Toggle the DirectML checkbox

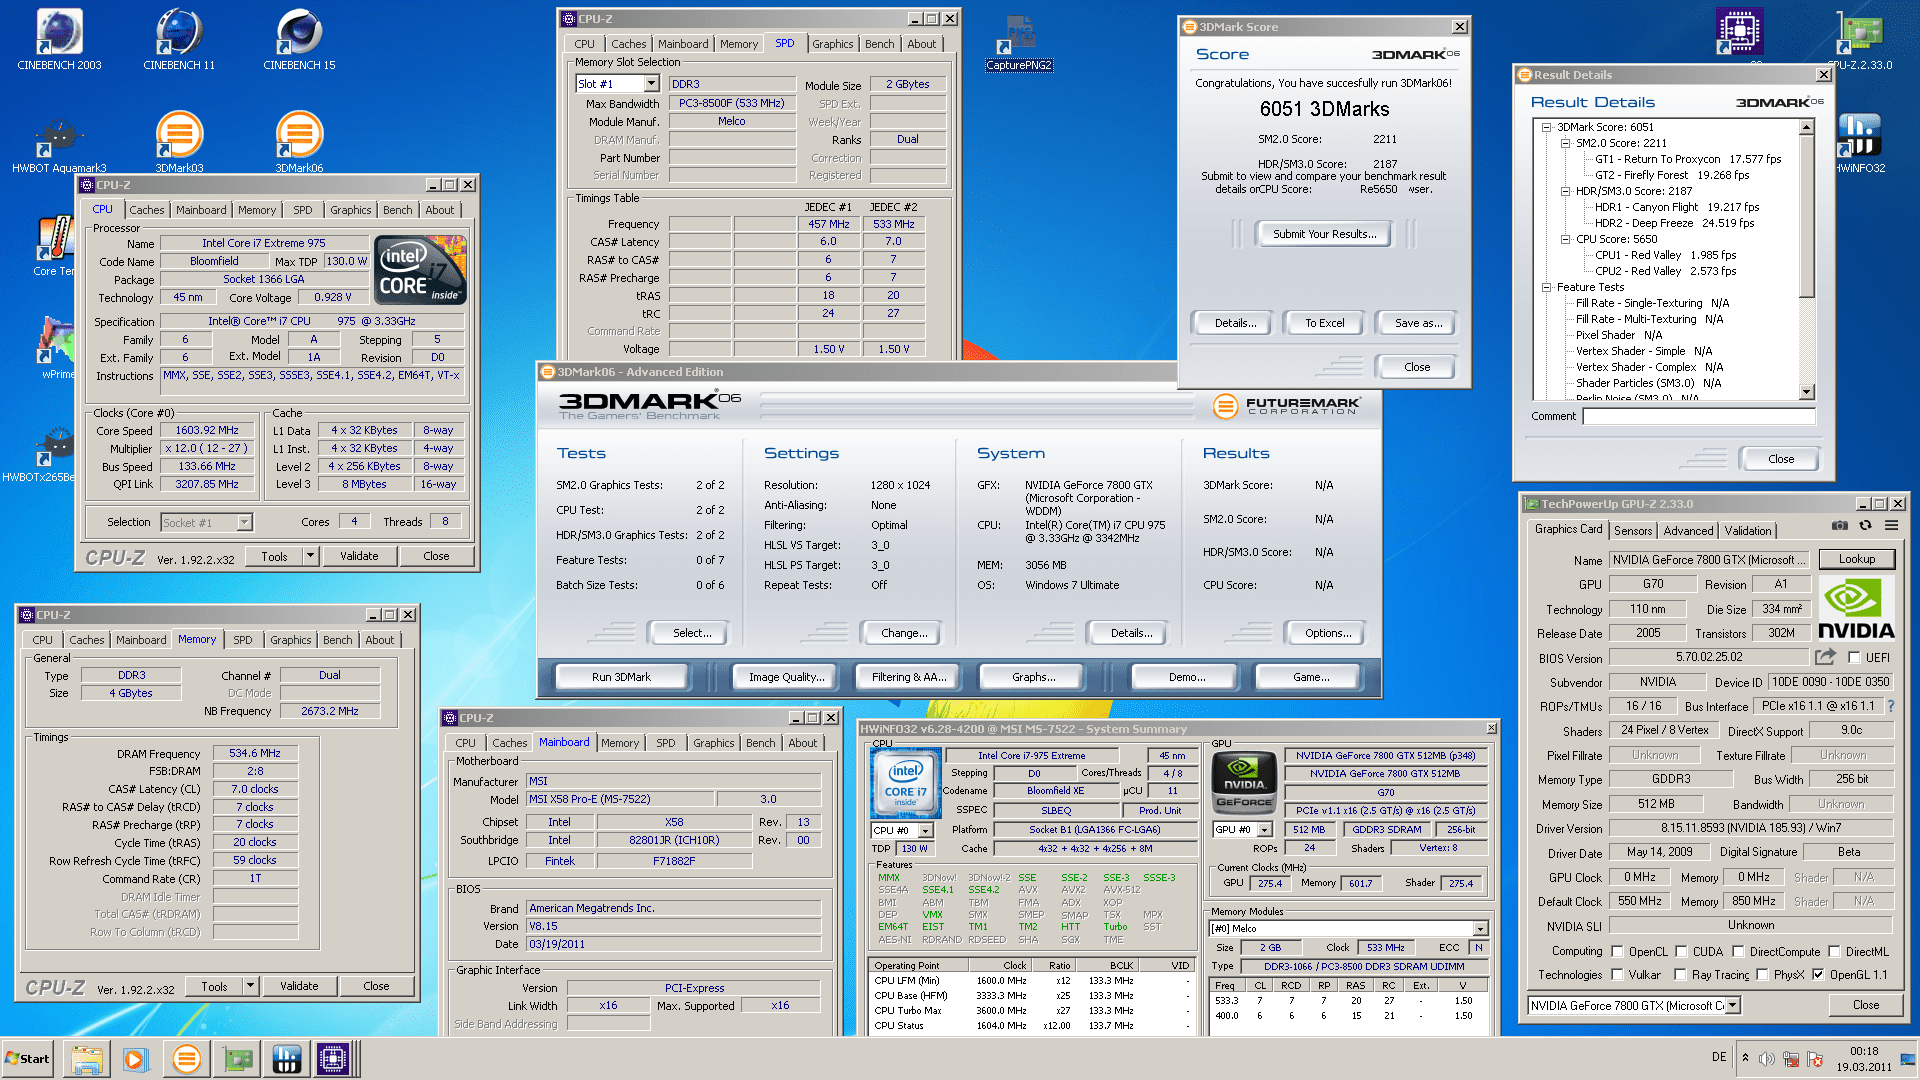[1834, 952]
